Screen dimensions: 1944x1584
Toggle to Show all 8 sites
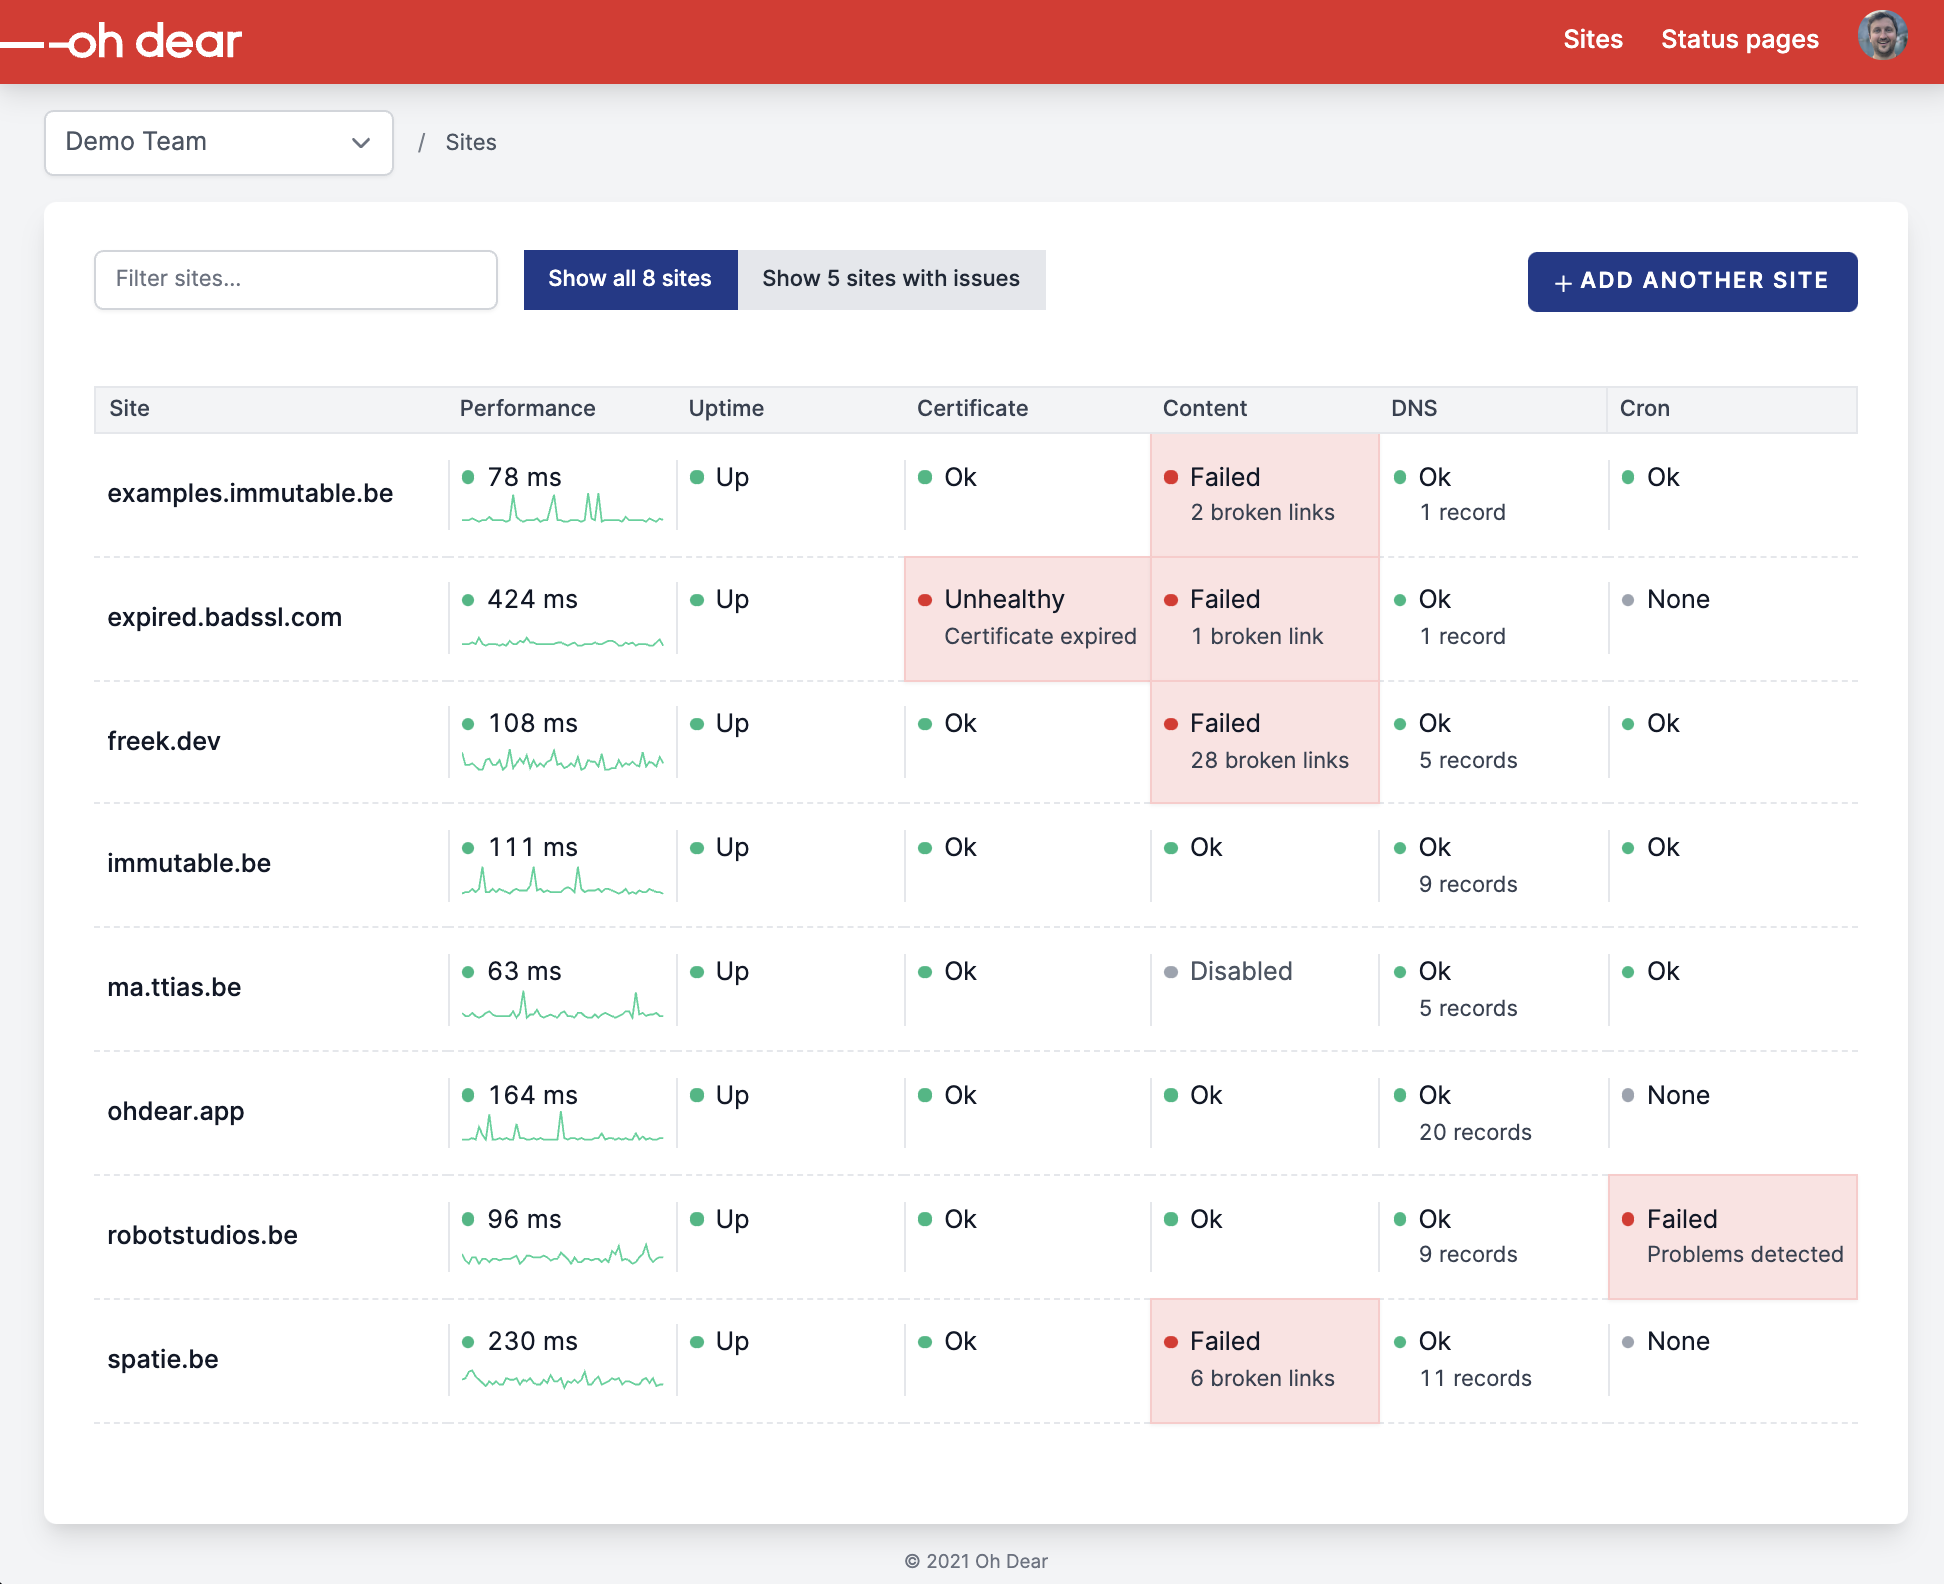coord(628,278)
